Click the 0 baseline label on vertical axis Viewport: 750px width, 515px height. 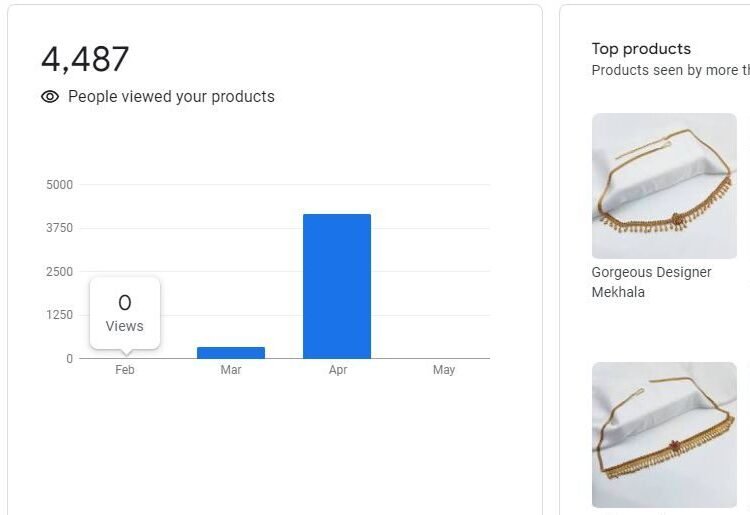[x=70, y=358]
